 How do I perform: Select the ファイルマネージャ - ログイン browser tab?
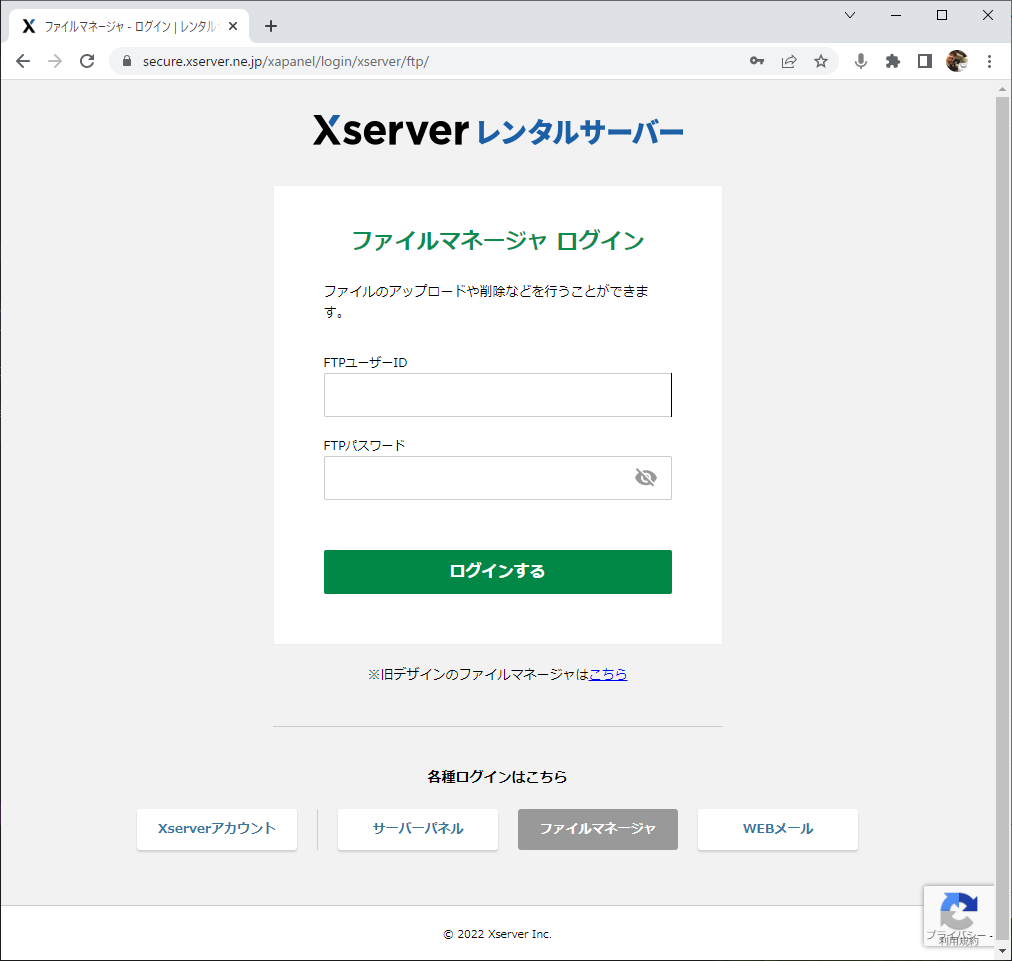pyautogui.click(x=129, y=26)
